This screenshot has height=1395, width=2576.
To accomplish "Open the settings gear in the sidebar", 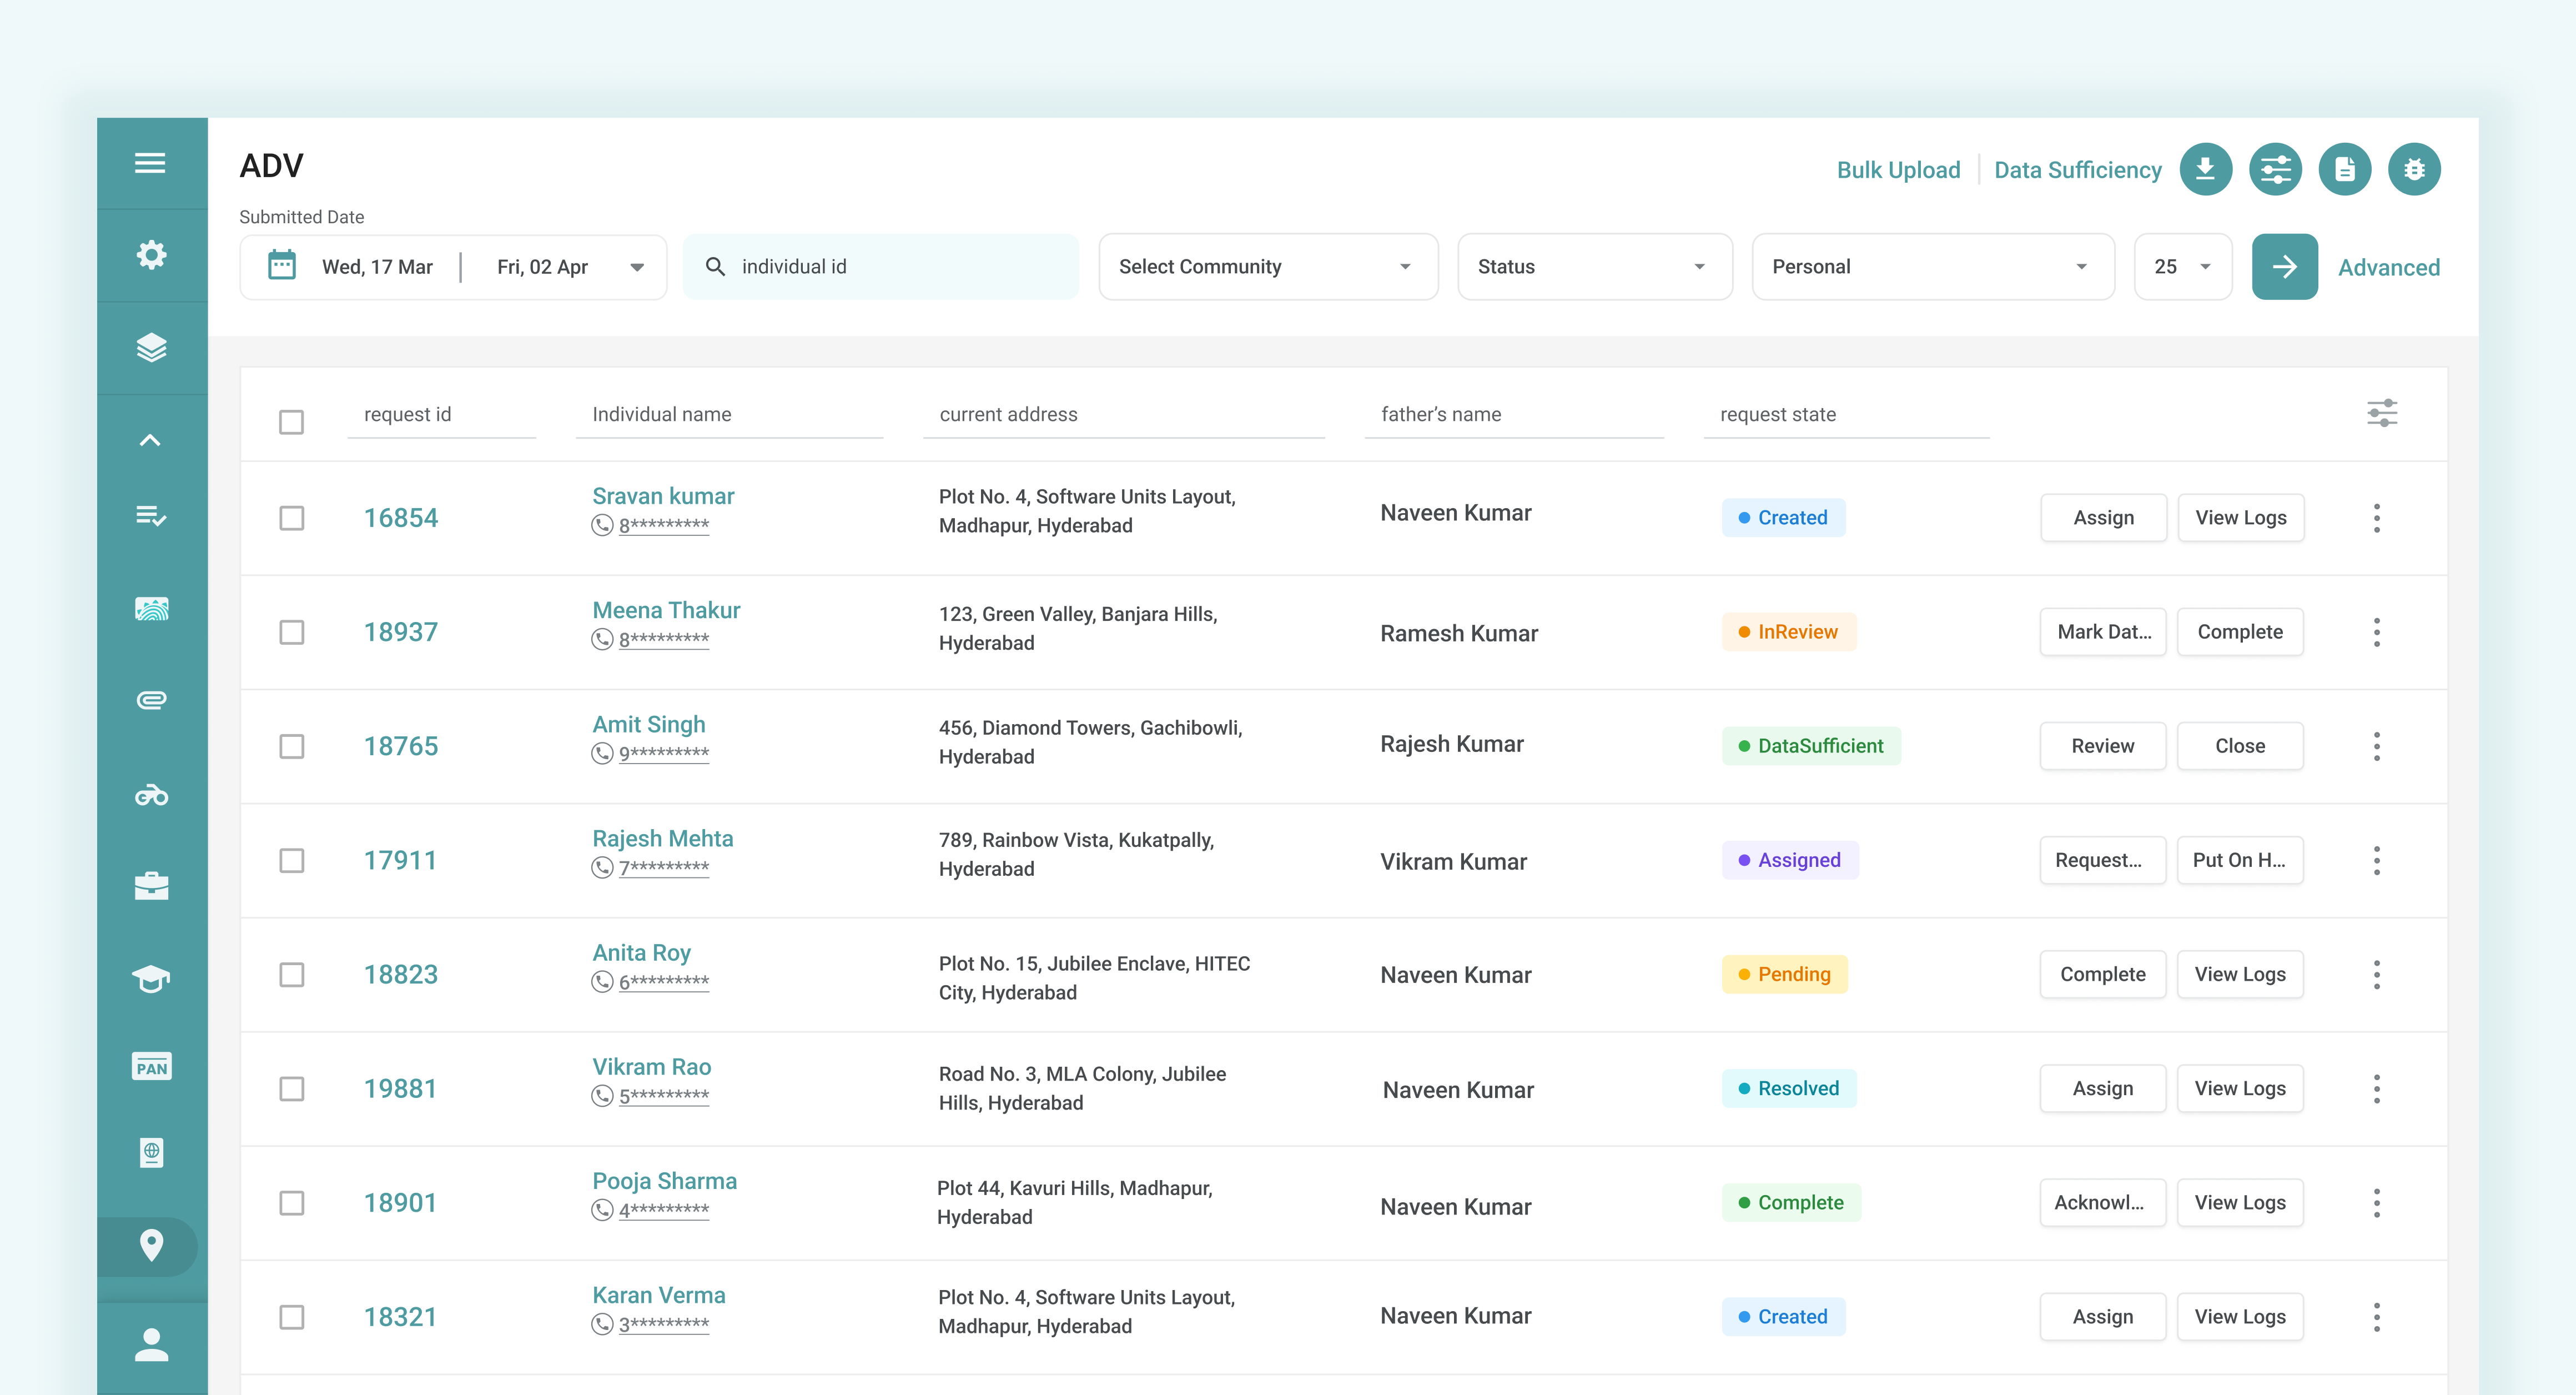I will click(x=151, y=254).
